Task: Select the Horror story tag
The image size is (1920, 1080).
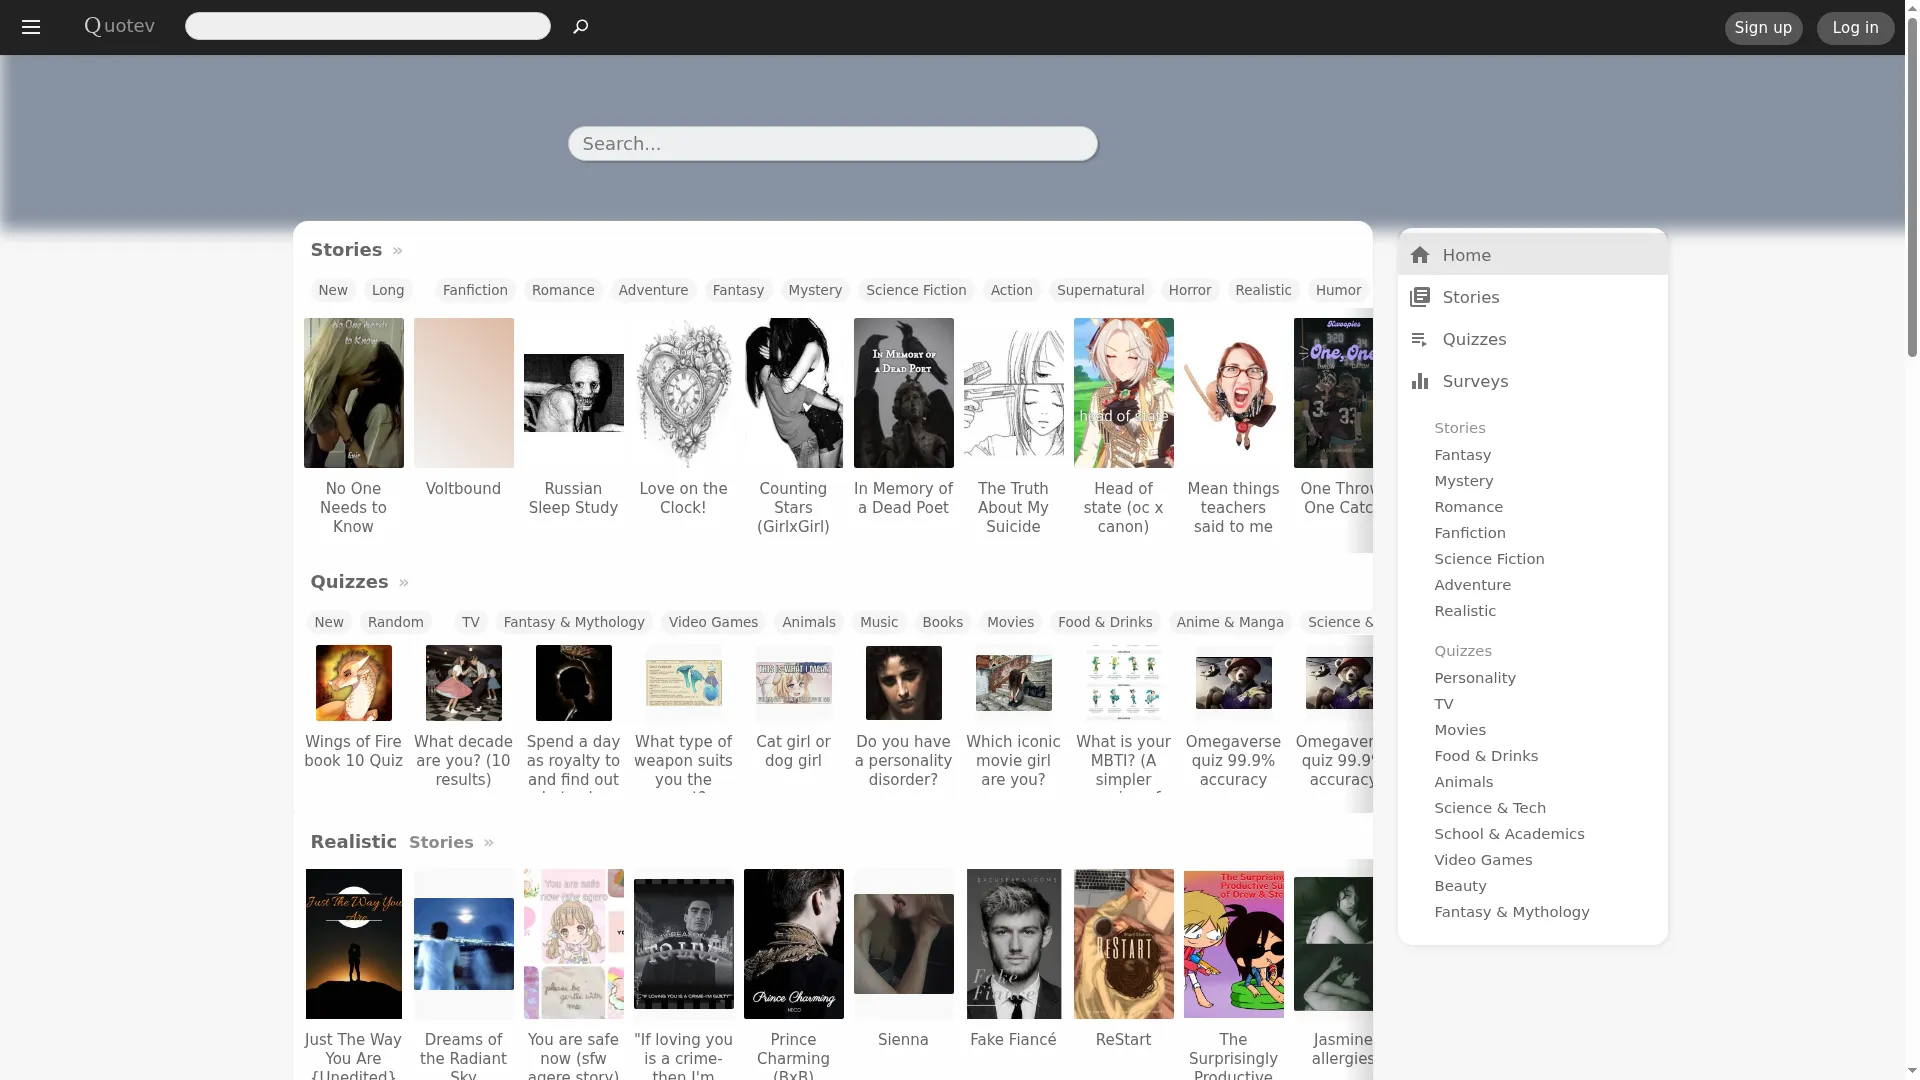Action: (x=1190, y=290)
